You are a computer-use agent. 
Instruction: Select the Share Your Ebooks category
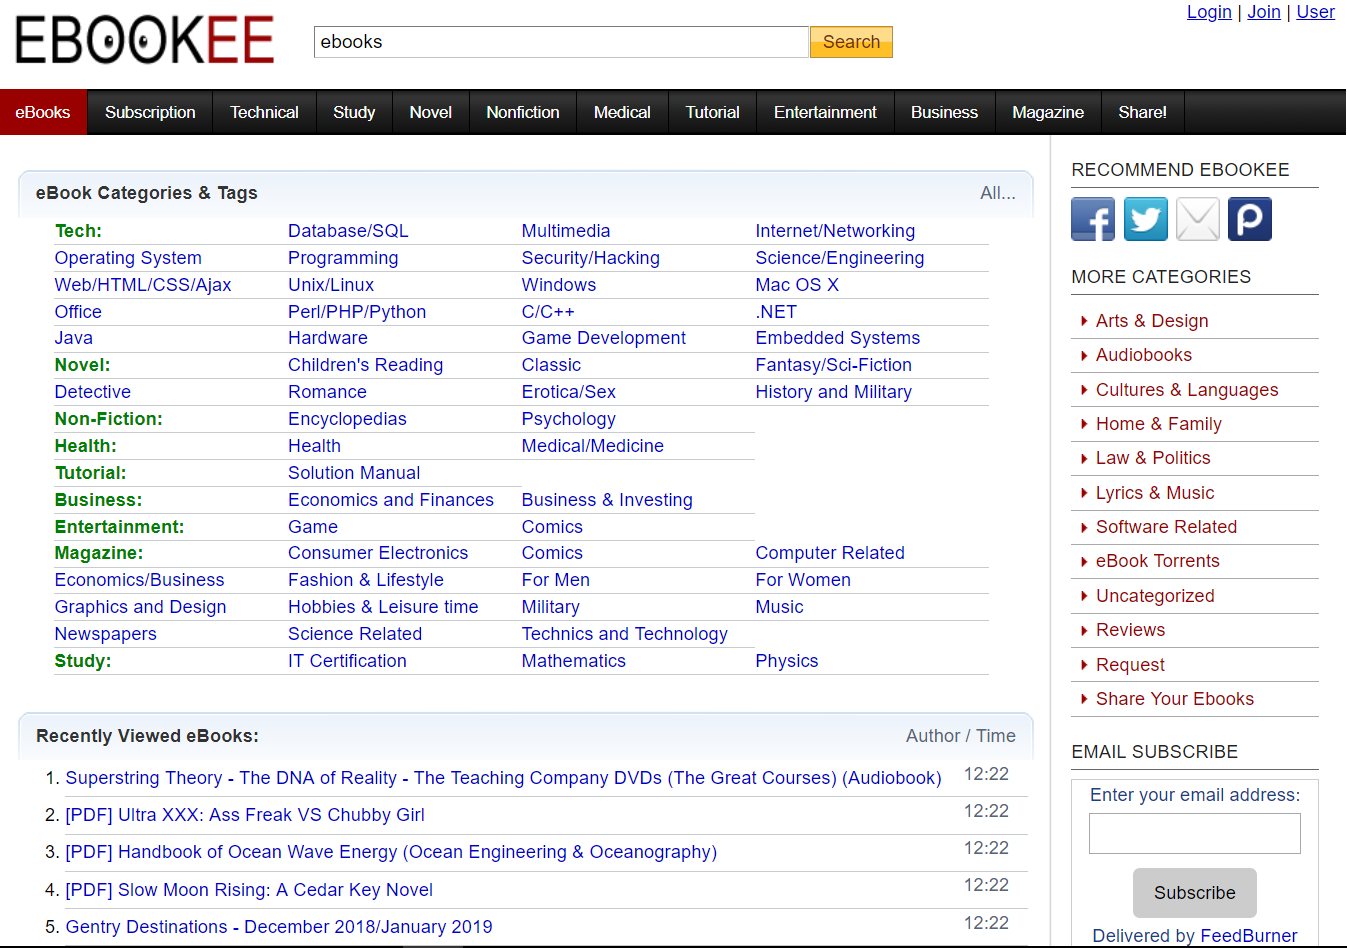point(1174,699)
